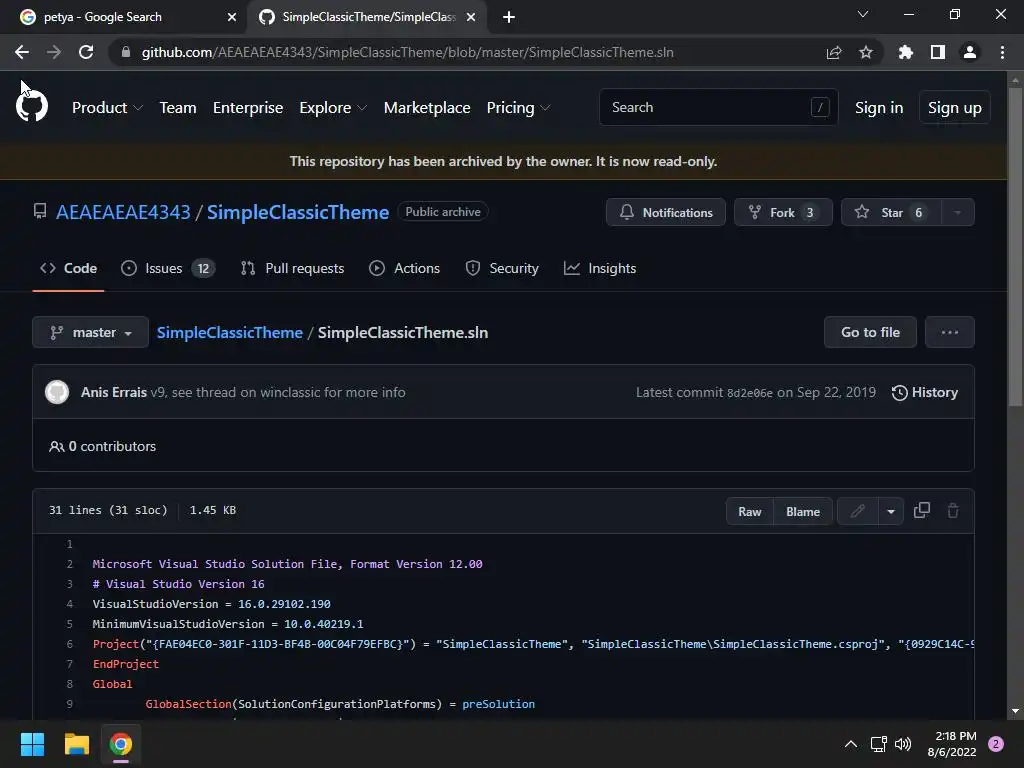
Task: Open commit hash 8d2e06e link
Action: (x=750, y=393)
